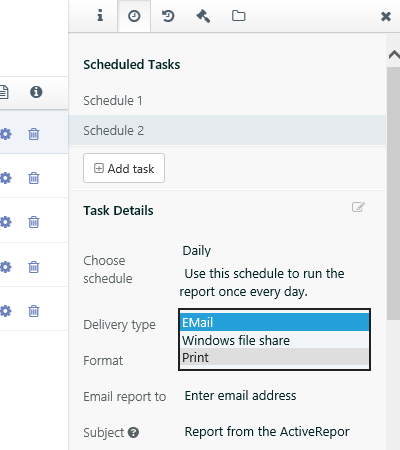Edit task details with pencil icon
400x450 pixels.
point(358,207)
